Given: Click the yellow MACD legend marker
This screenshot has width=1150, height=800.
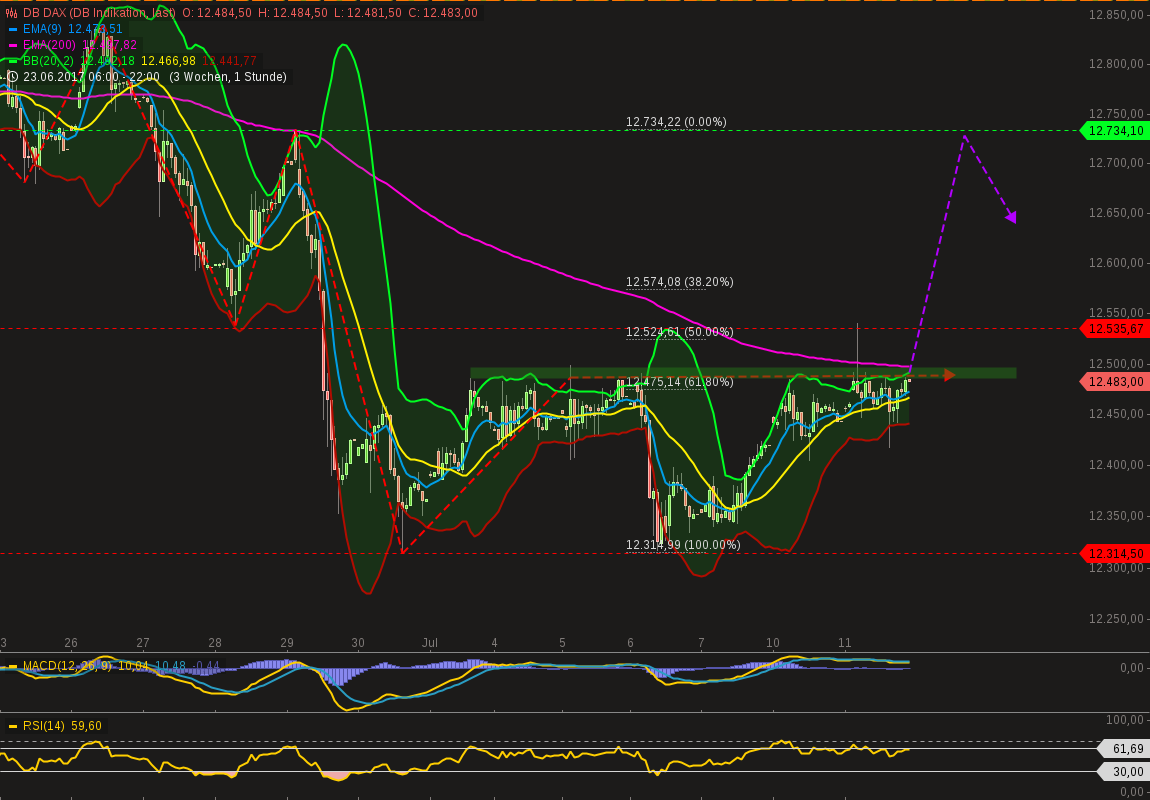Looking at the screenshot, I should coord(12,666).
